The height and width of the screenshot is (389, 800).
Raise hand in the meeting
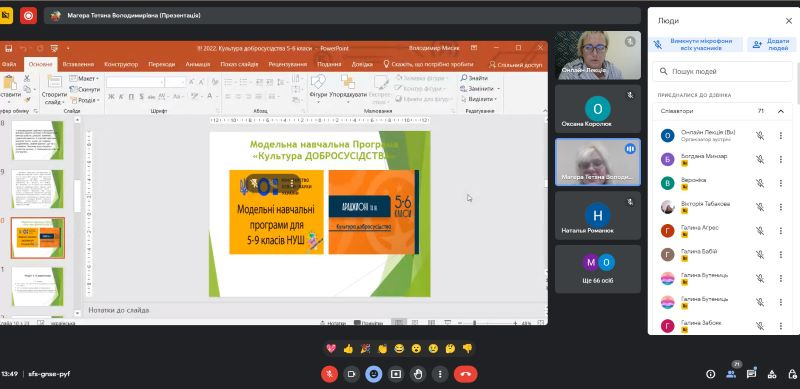[418, 374]
